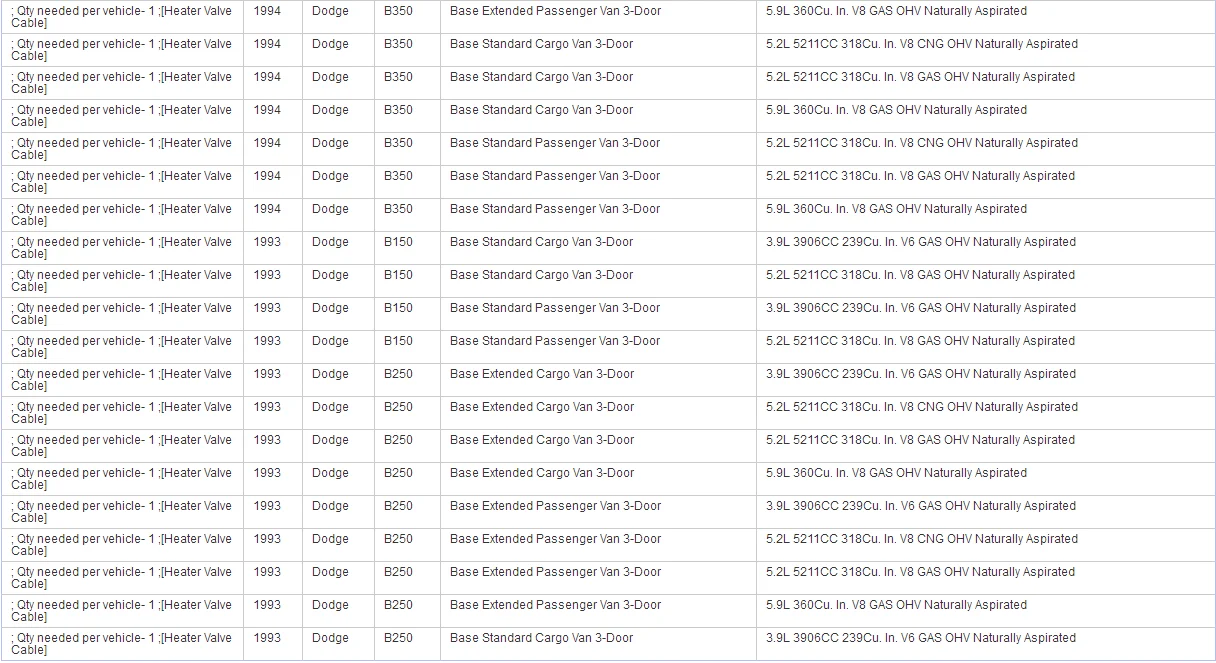Select 3.9L V6 engine for B250 Extended Passenger Van
This screenshot has width=1216, height=663.
(x=921, y=506)
